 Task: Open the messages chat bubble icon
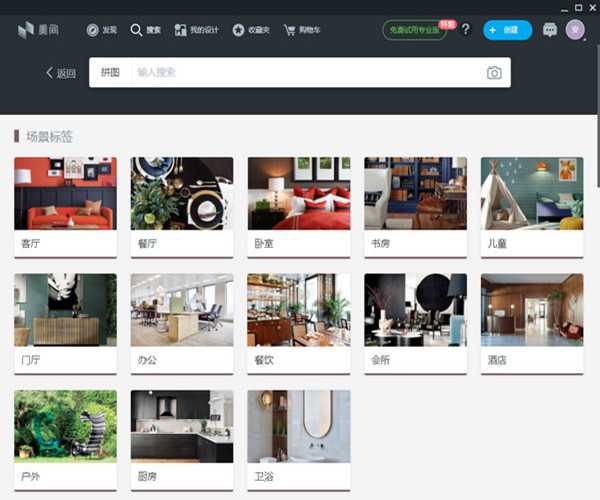pyautogui.click(x=550, y=30)
